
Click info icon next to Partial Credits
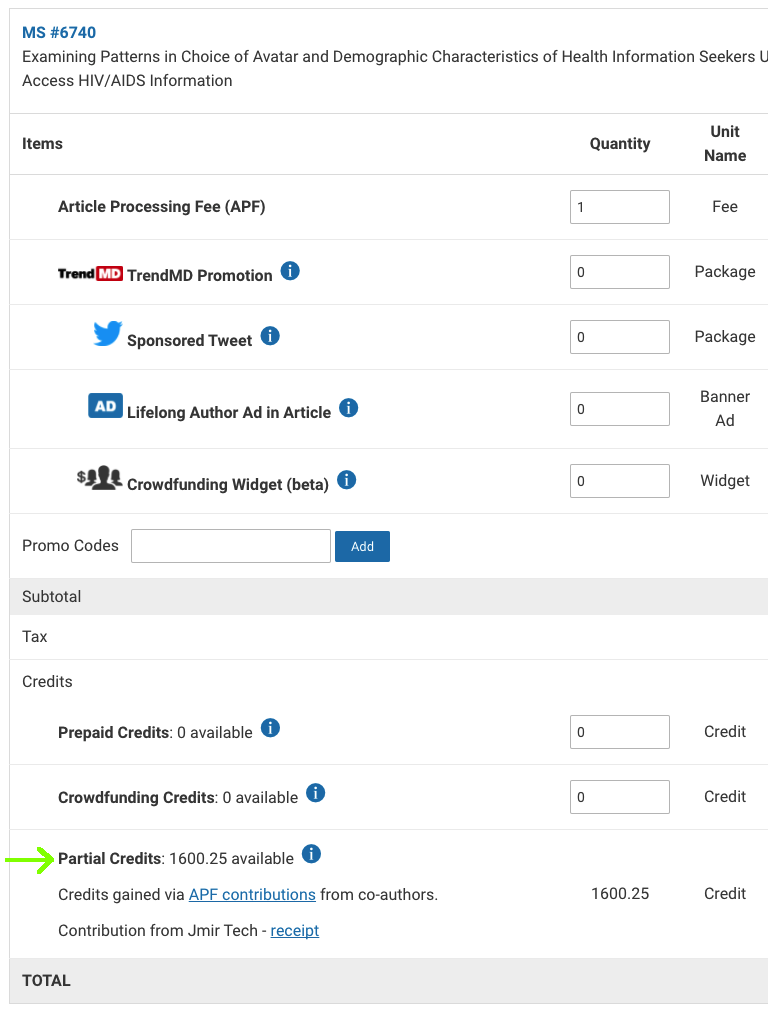[x=311, y=854]
